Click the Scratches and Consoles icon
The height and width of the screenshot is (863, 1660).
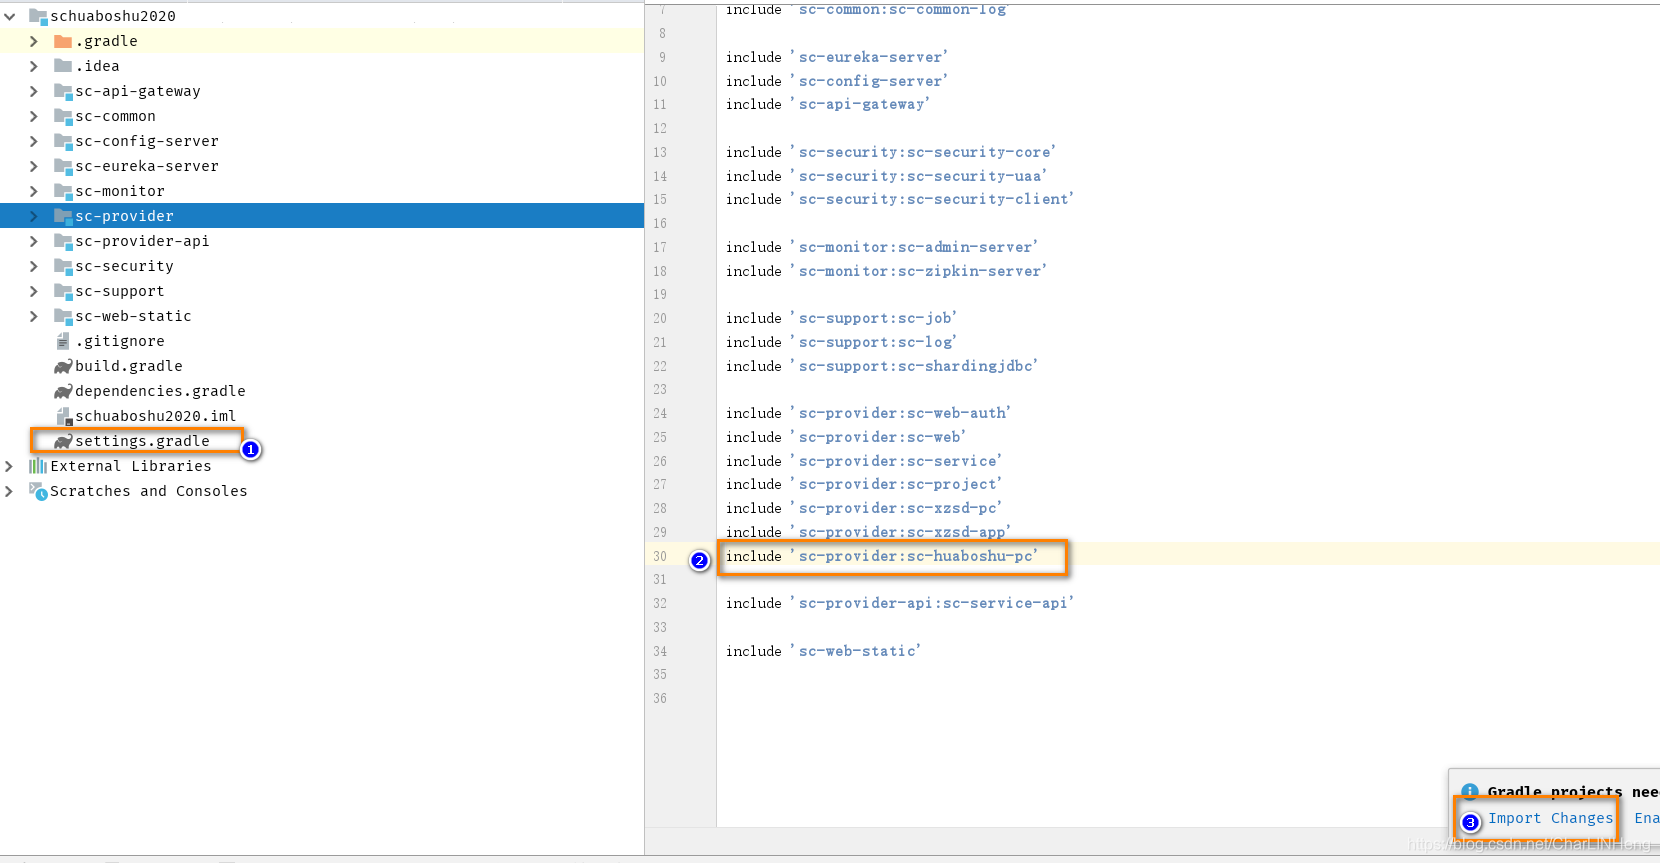(x=38, y=491)
